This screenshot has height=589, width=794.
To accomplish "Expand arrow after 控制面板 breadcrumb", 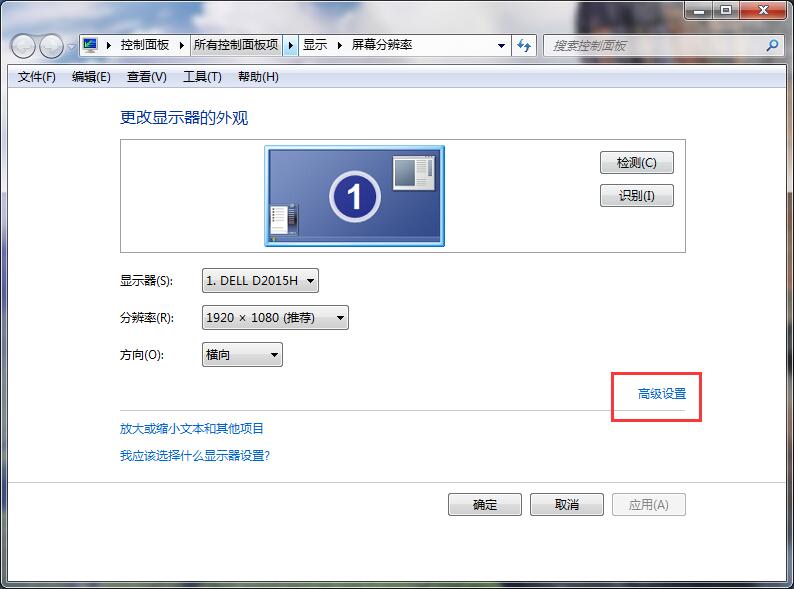I will click(182, 46).
